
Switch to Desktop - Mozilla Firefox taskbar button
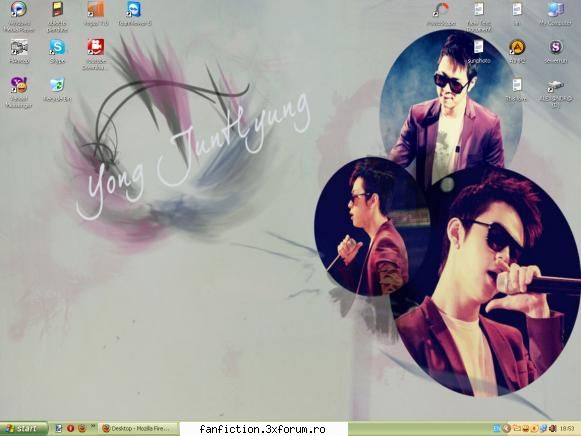pos(139,429)
